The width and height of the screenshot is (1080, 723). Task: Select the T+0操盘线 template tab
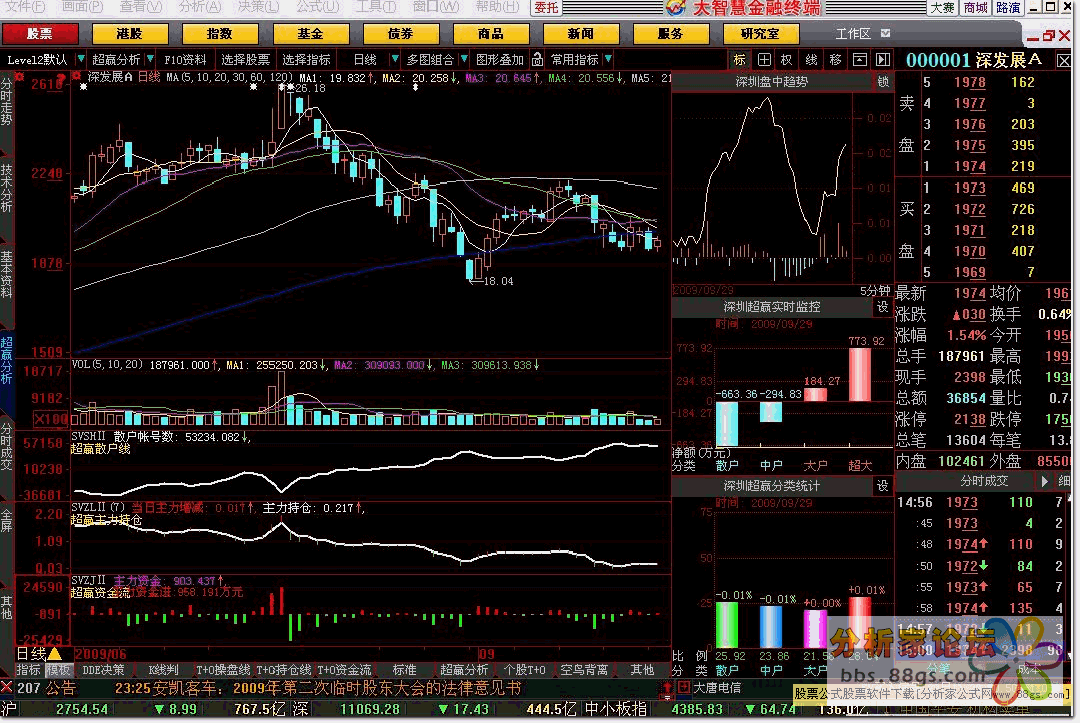pyautogui.click(x=223, y=669)
